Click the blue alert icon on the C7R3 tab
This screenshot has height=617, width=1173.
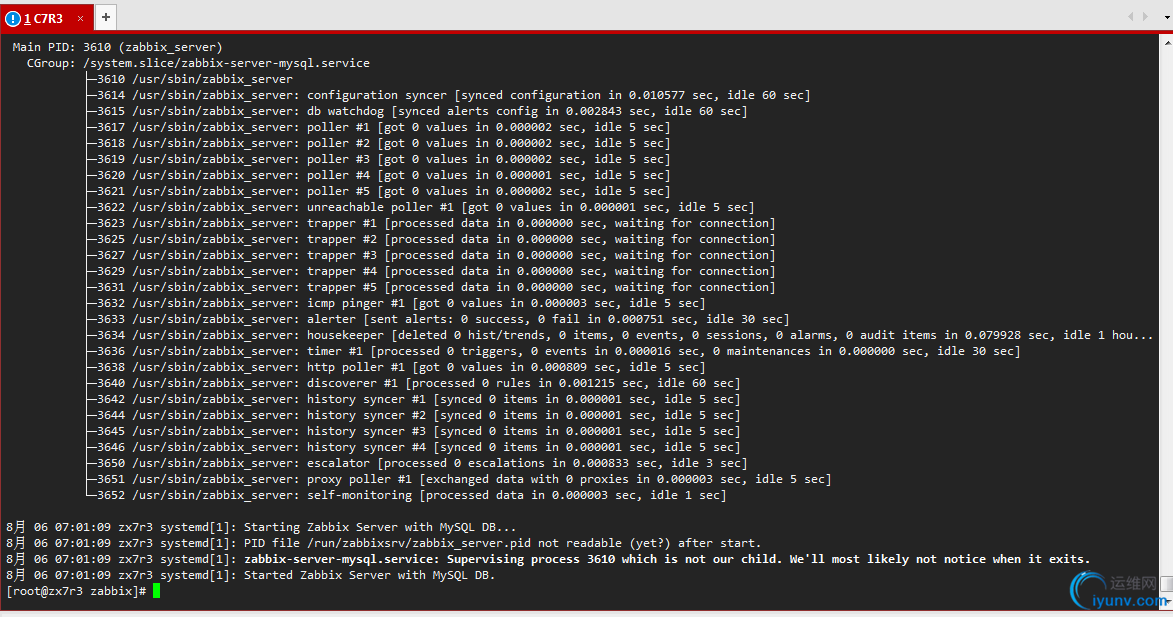(x=13, y=18)
